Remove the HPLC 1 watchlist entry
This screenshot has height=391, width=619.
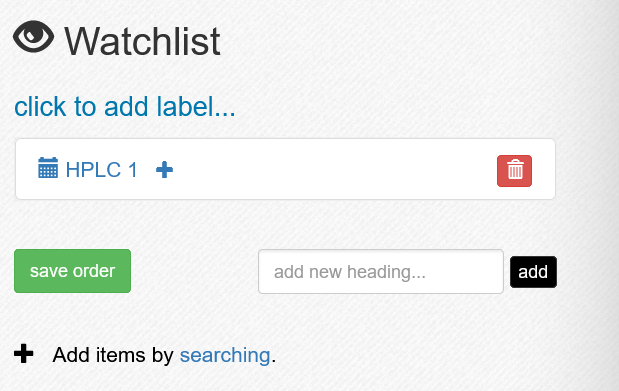click(514, 171)
